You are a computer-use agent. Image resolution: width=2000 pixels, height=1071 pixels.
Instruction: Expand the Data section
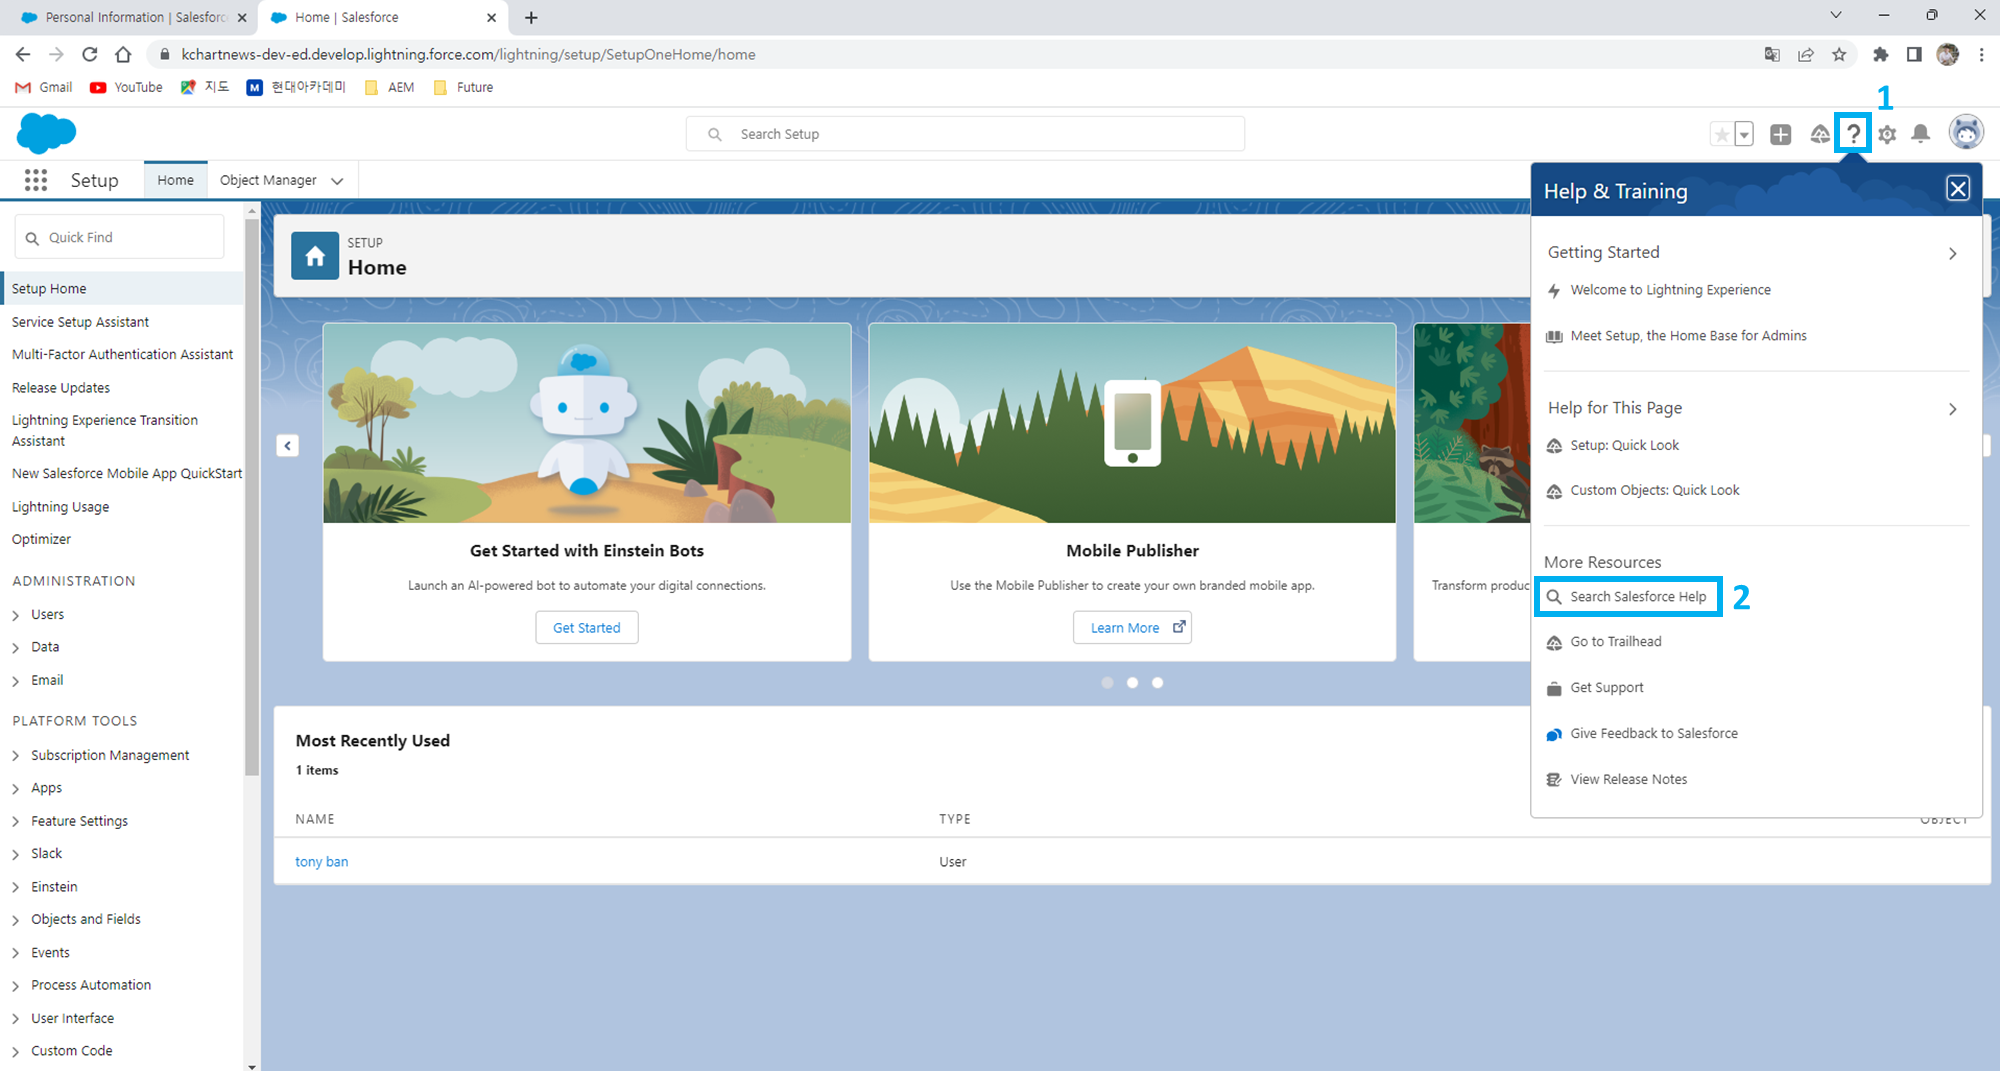[16, 649]
